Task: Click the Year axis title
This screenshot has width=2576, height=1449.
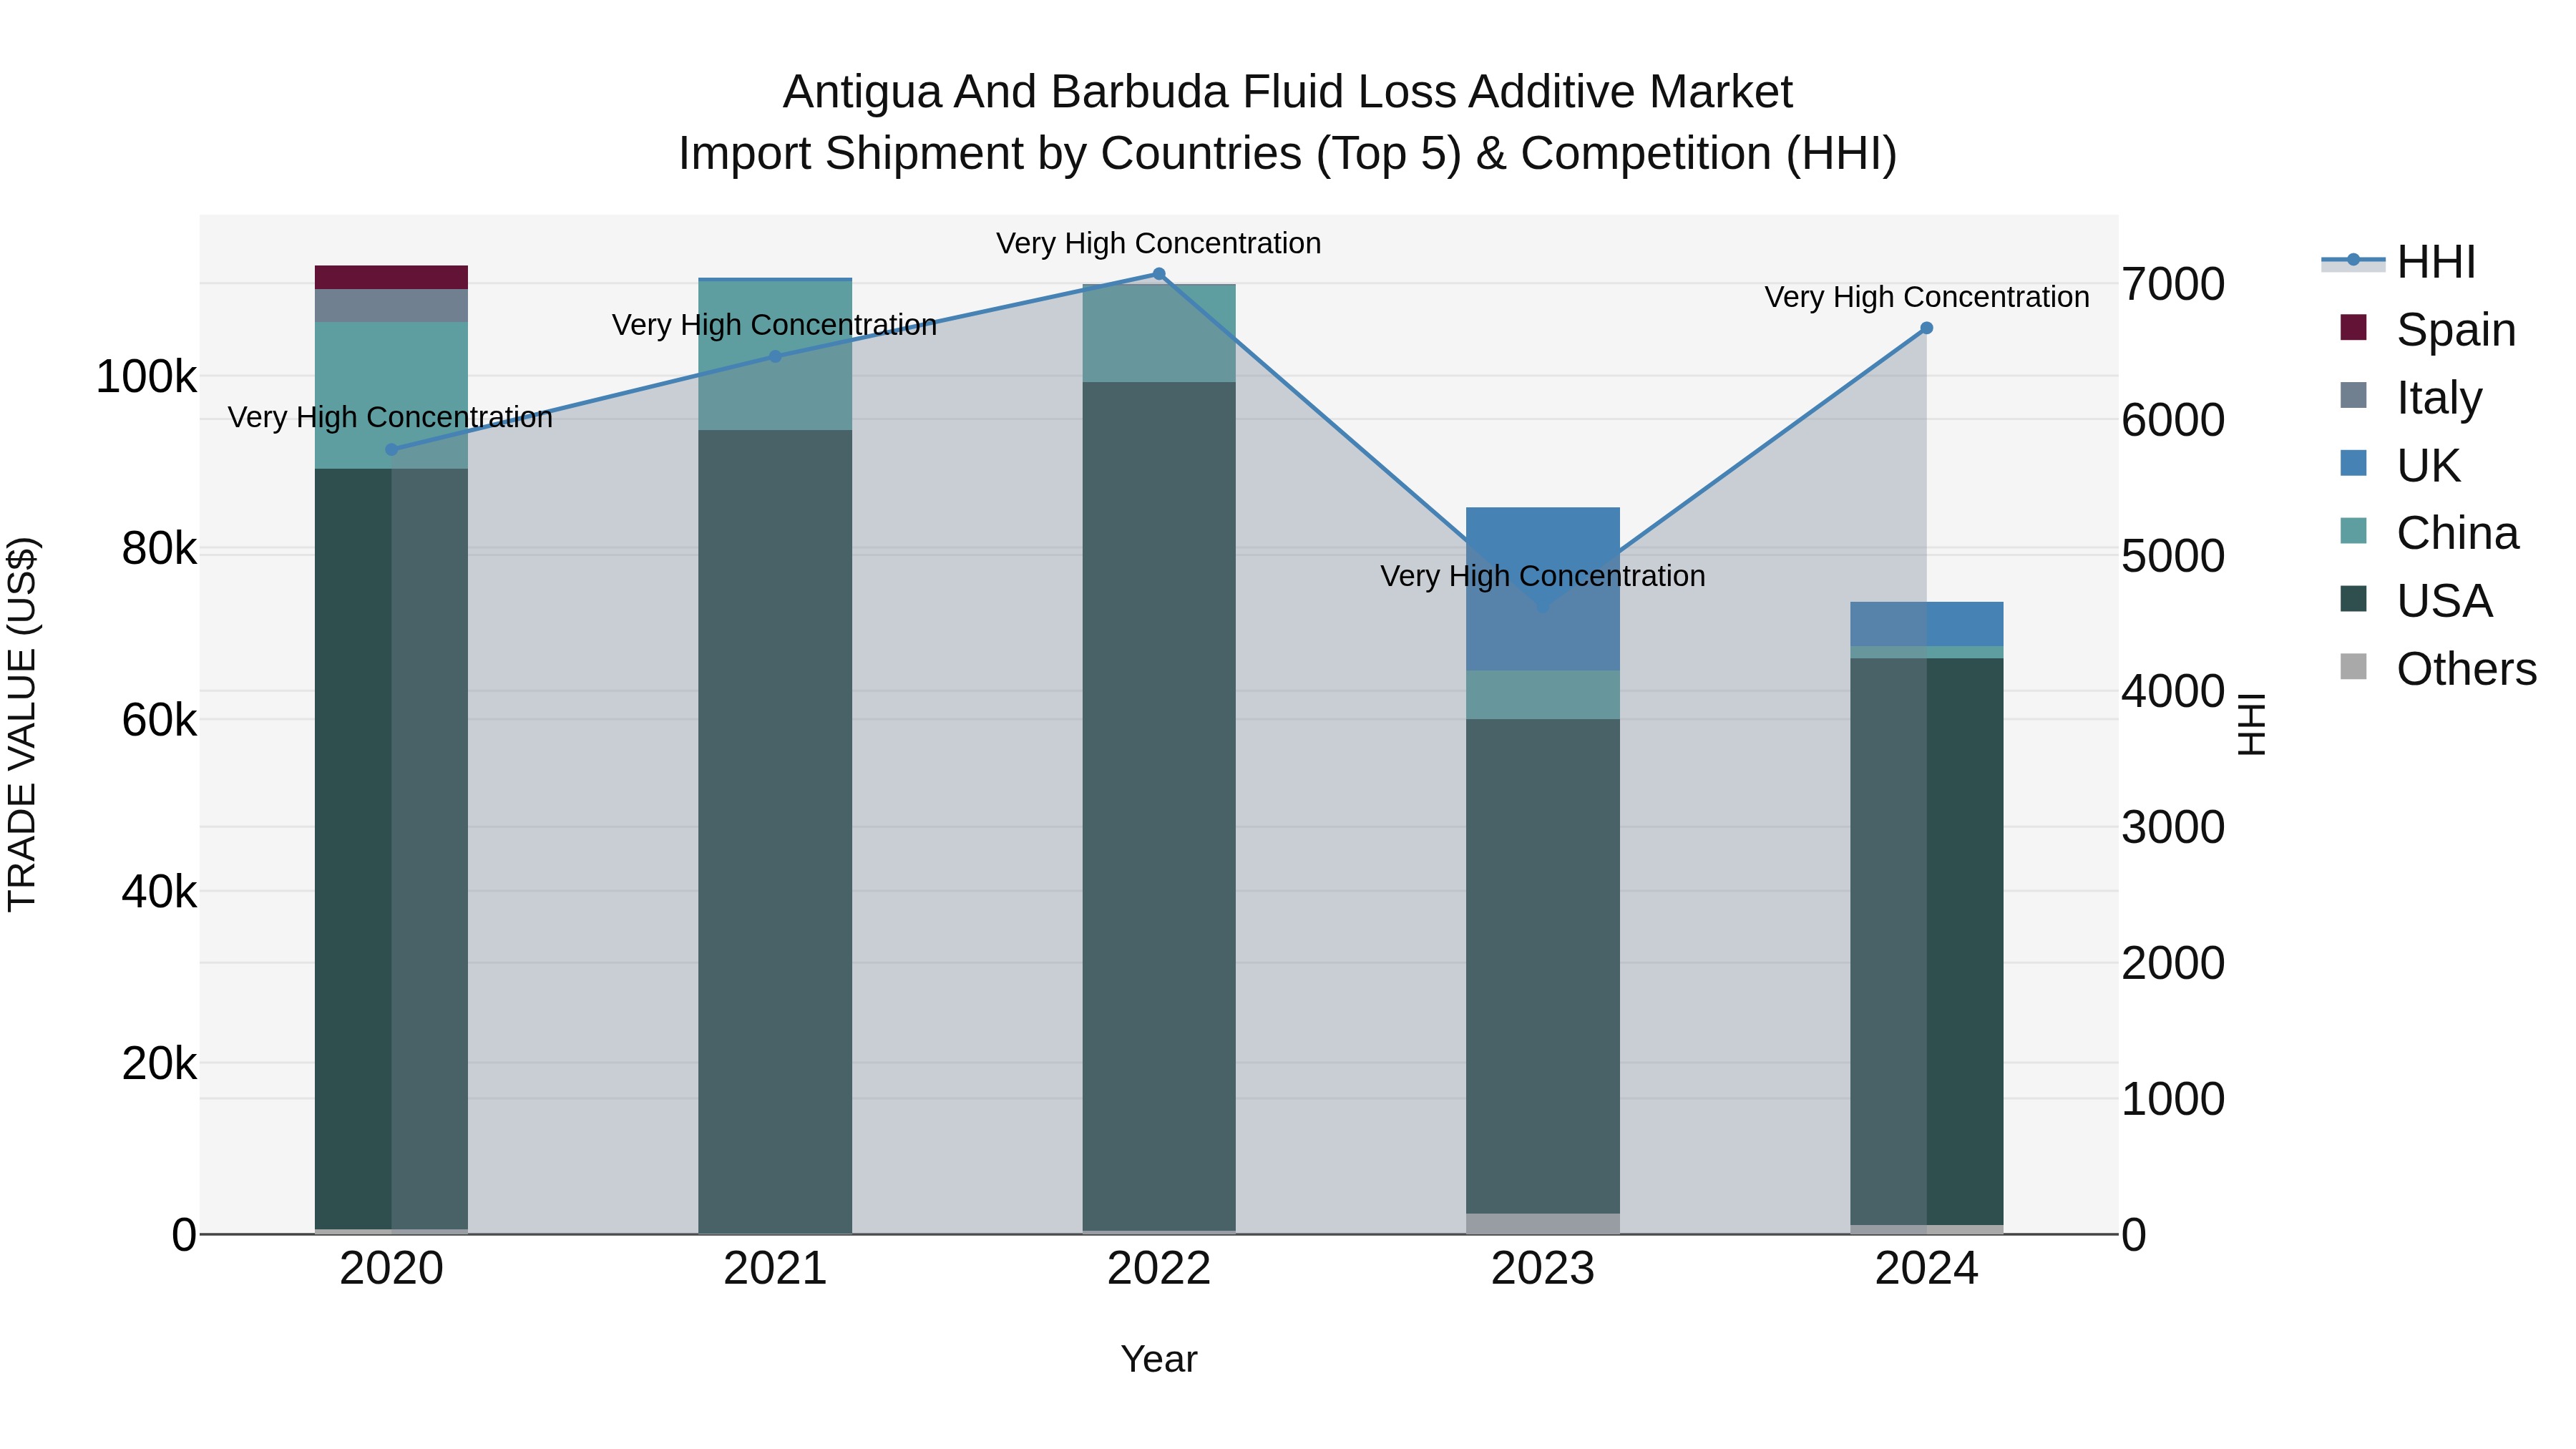Action: coord(1159,1360)
